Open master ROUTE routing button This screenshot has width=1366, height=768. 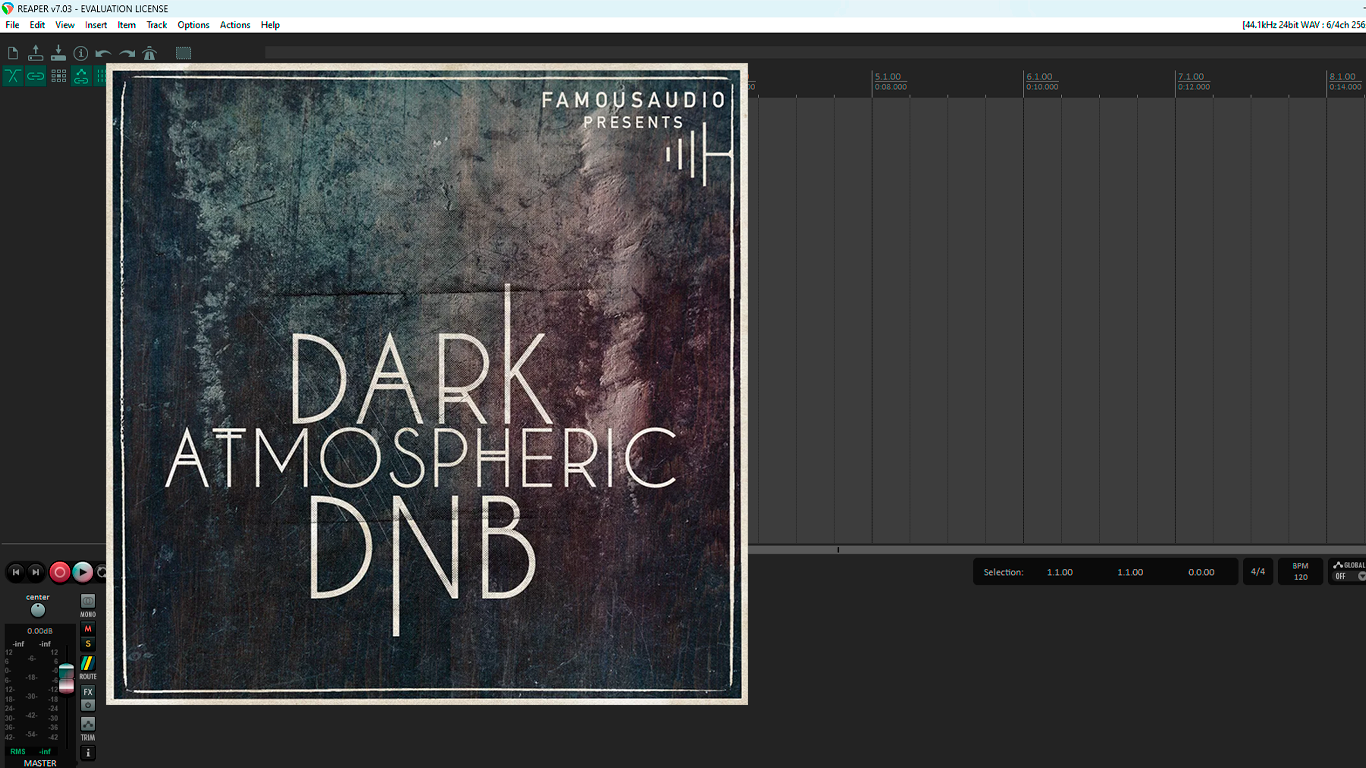(x=88, y=664)
